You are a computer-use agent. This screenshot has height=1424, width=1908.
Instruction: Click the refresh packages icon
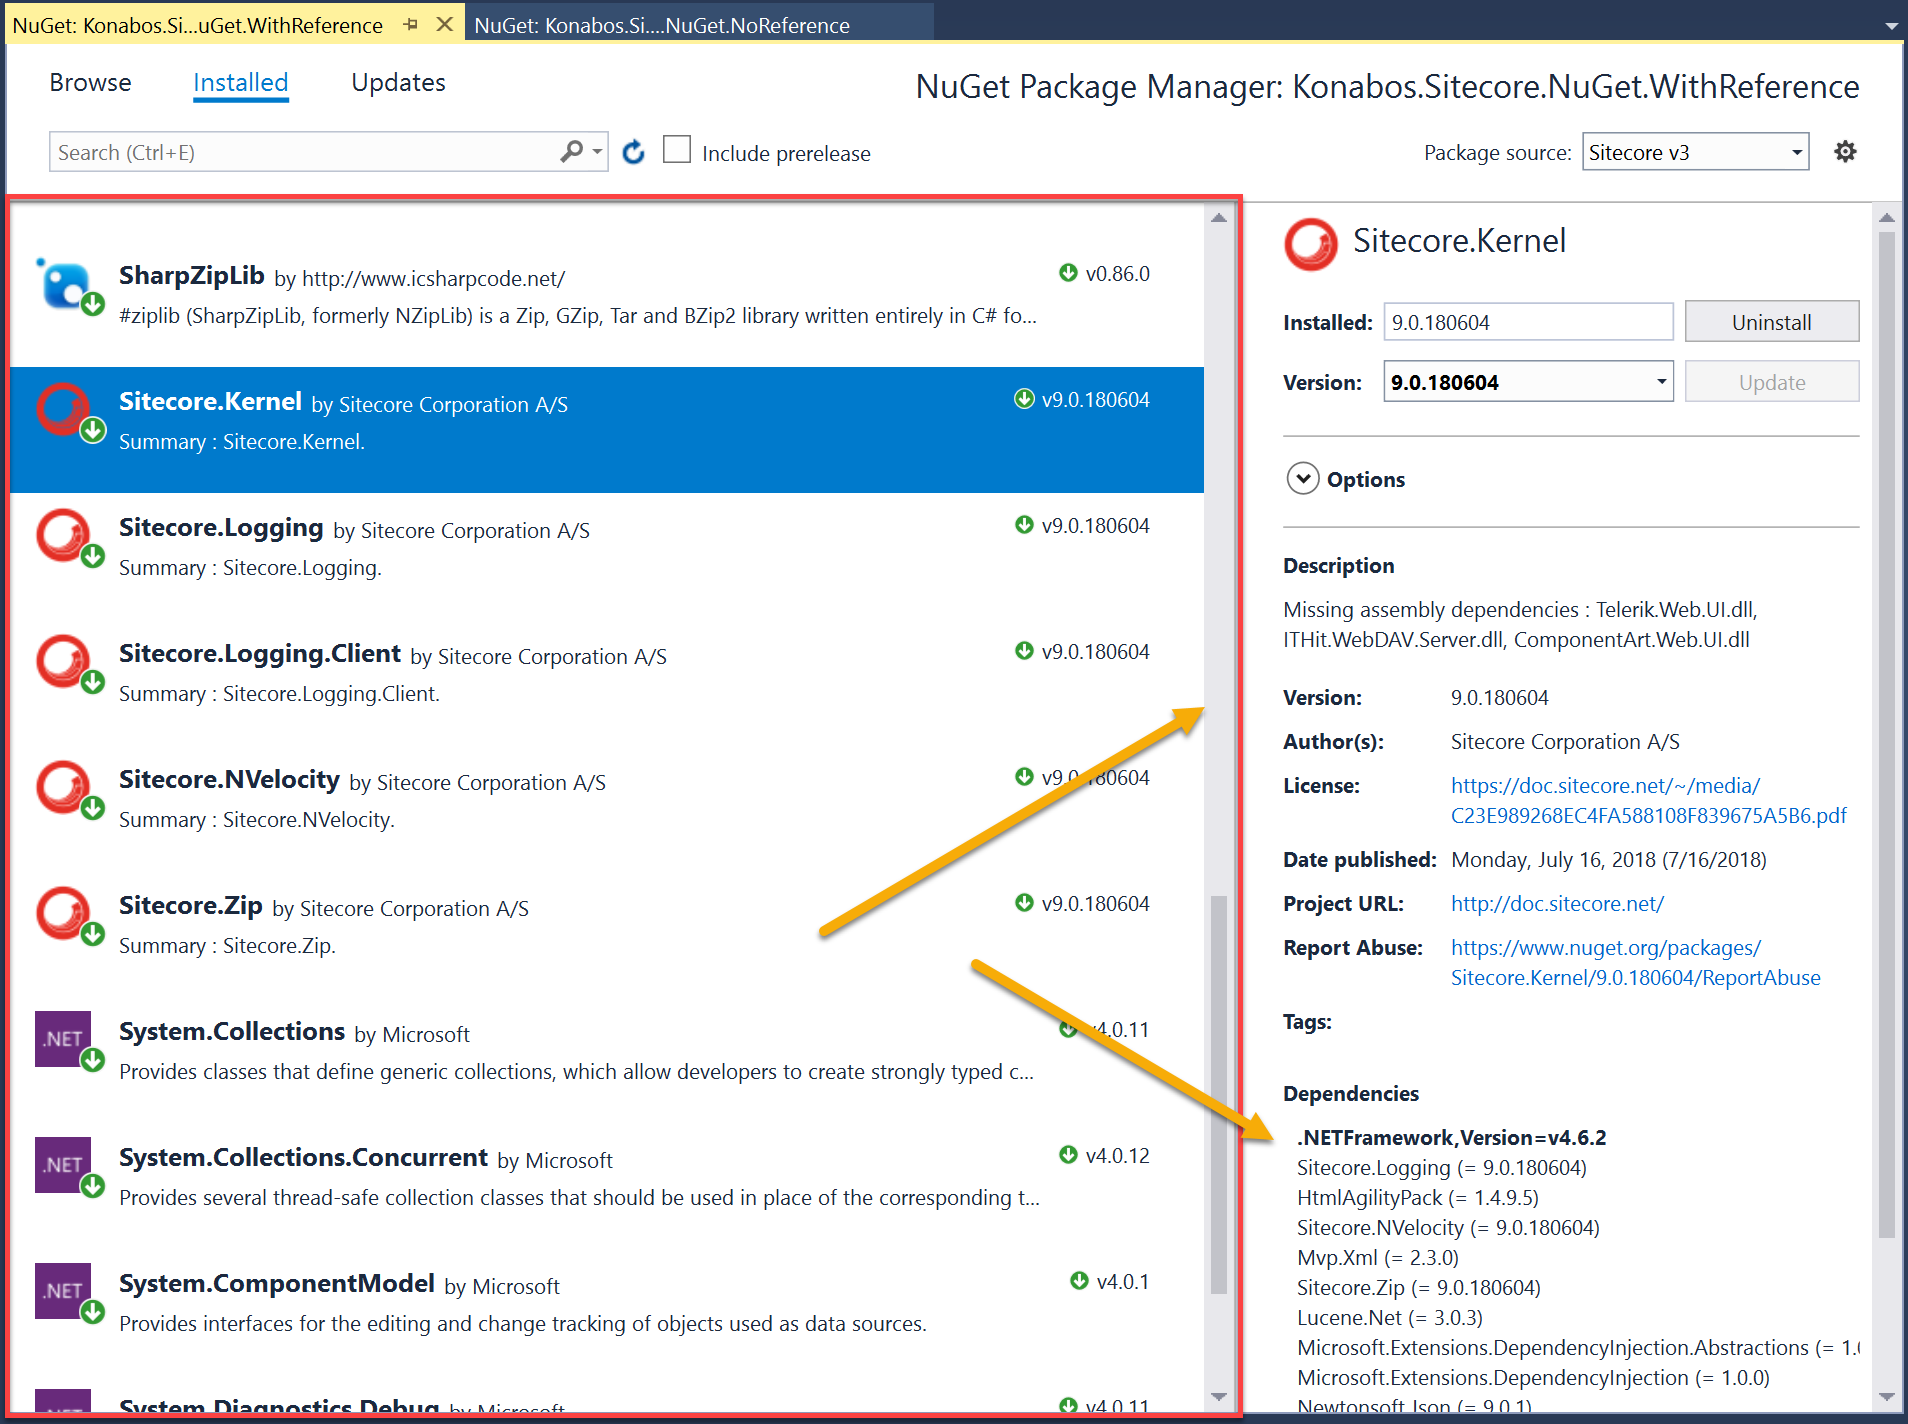click(633, 152)
